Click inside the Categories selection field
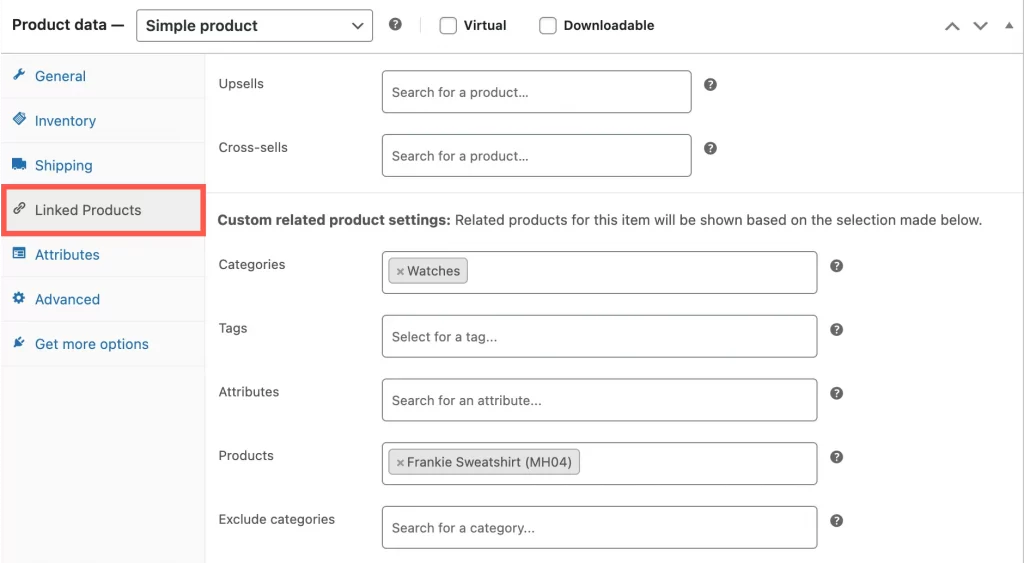This screenshot has height=563, width=1024. point(600,272)
